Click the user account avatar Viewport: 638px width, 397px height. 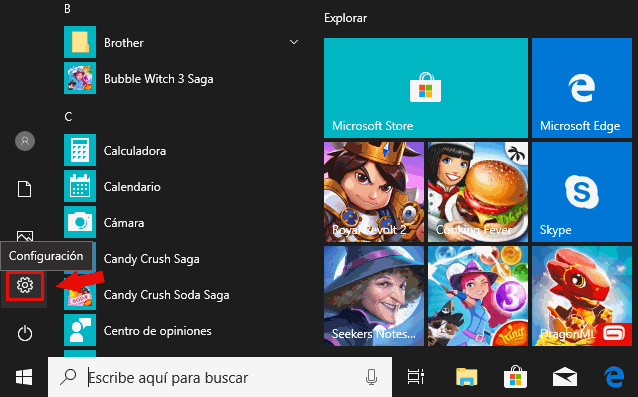click(x=25, y=141)
